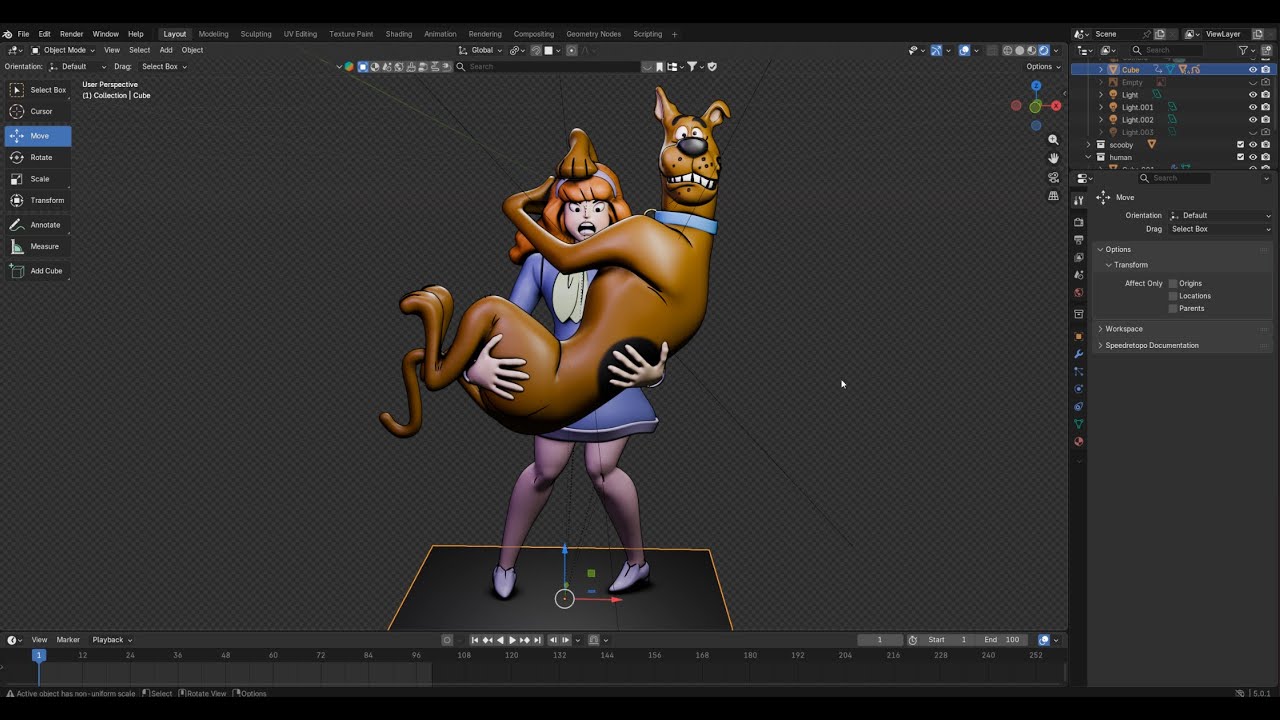Open the Physics properties tab
Screen dimensions: 1280x720
(x=1078, y=389)
